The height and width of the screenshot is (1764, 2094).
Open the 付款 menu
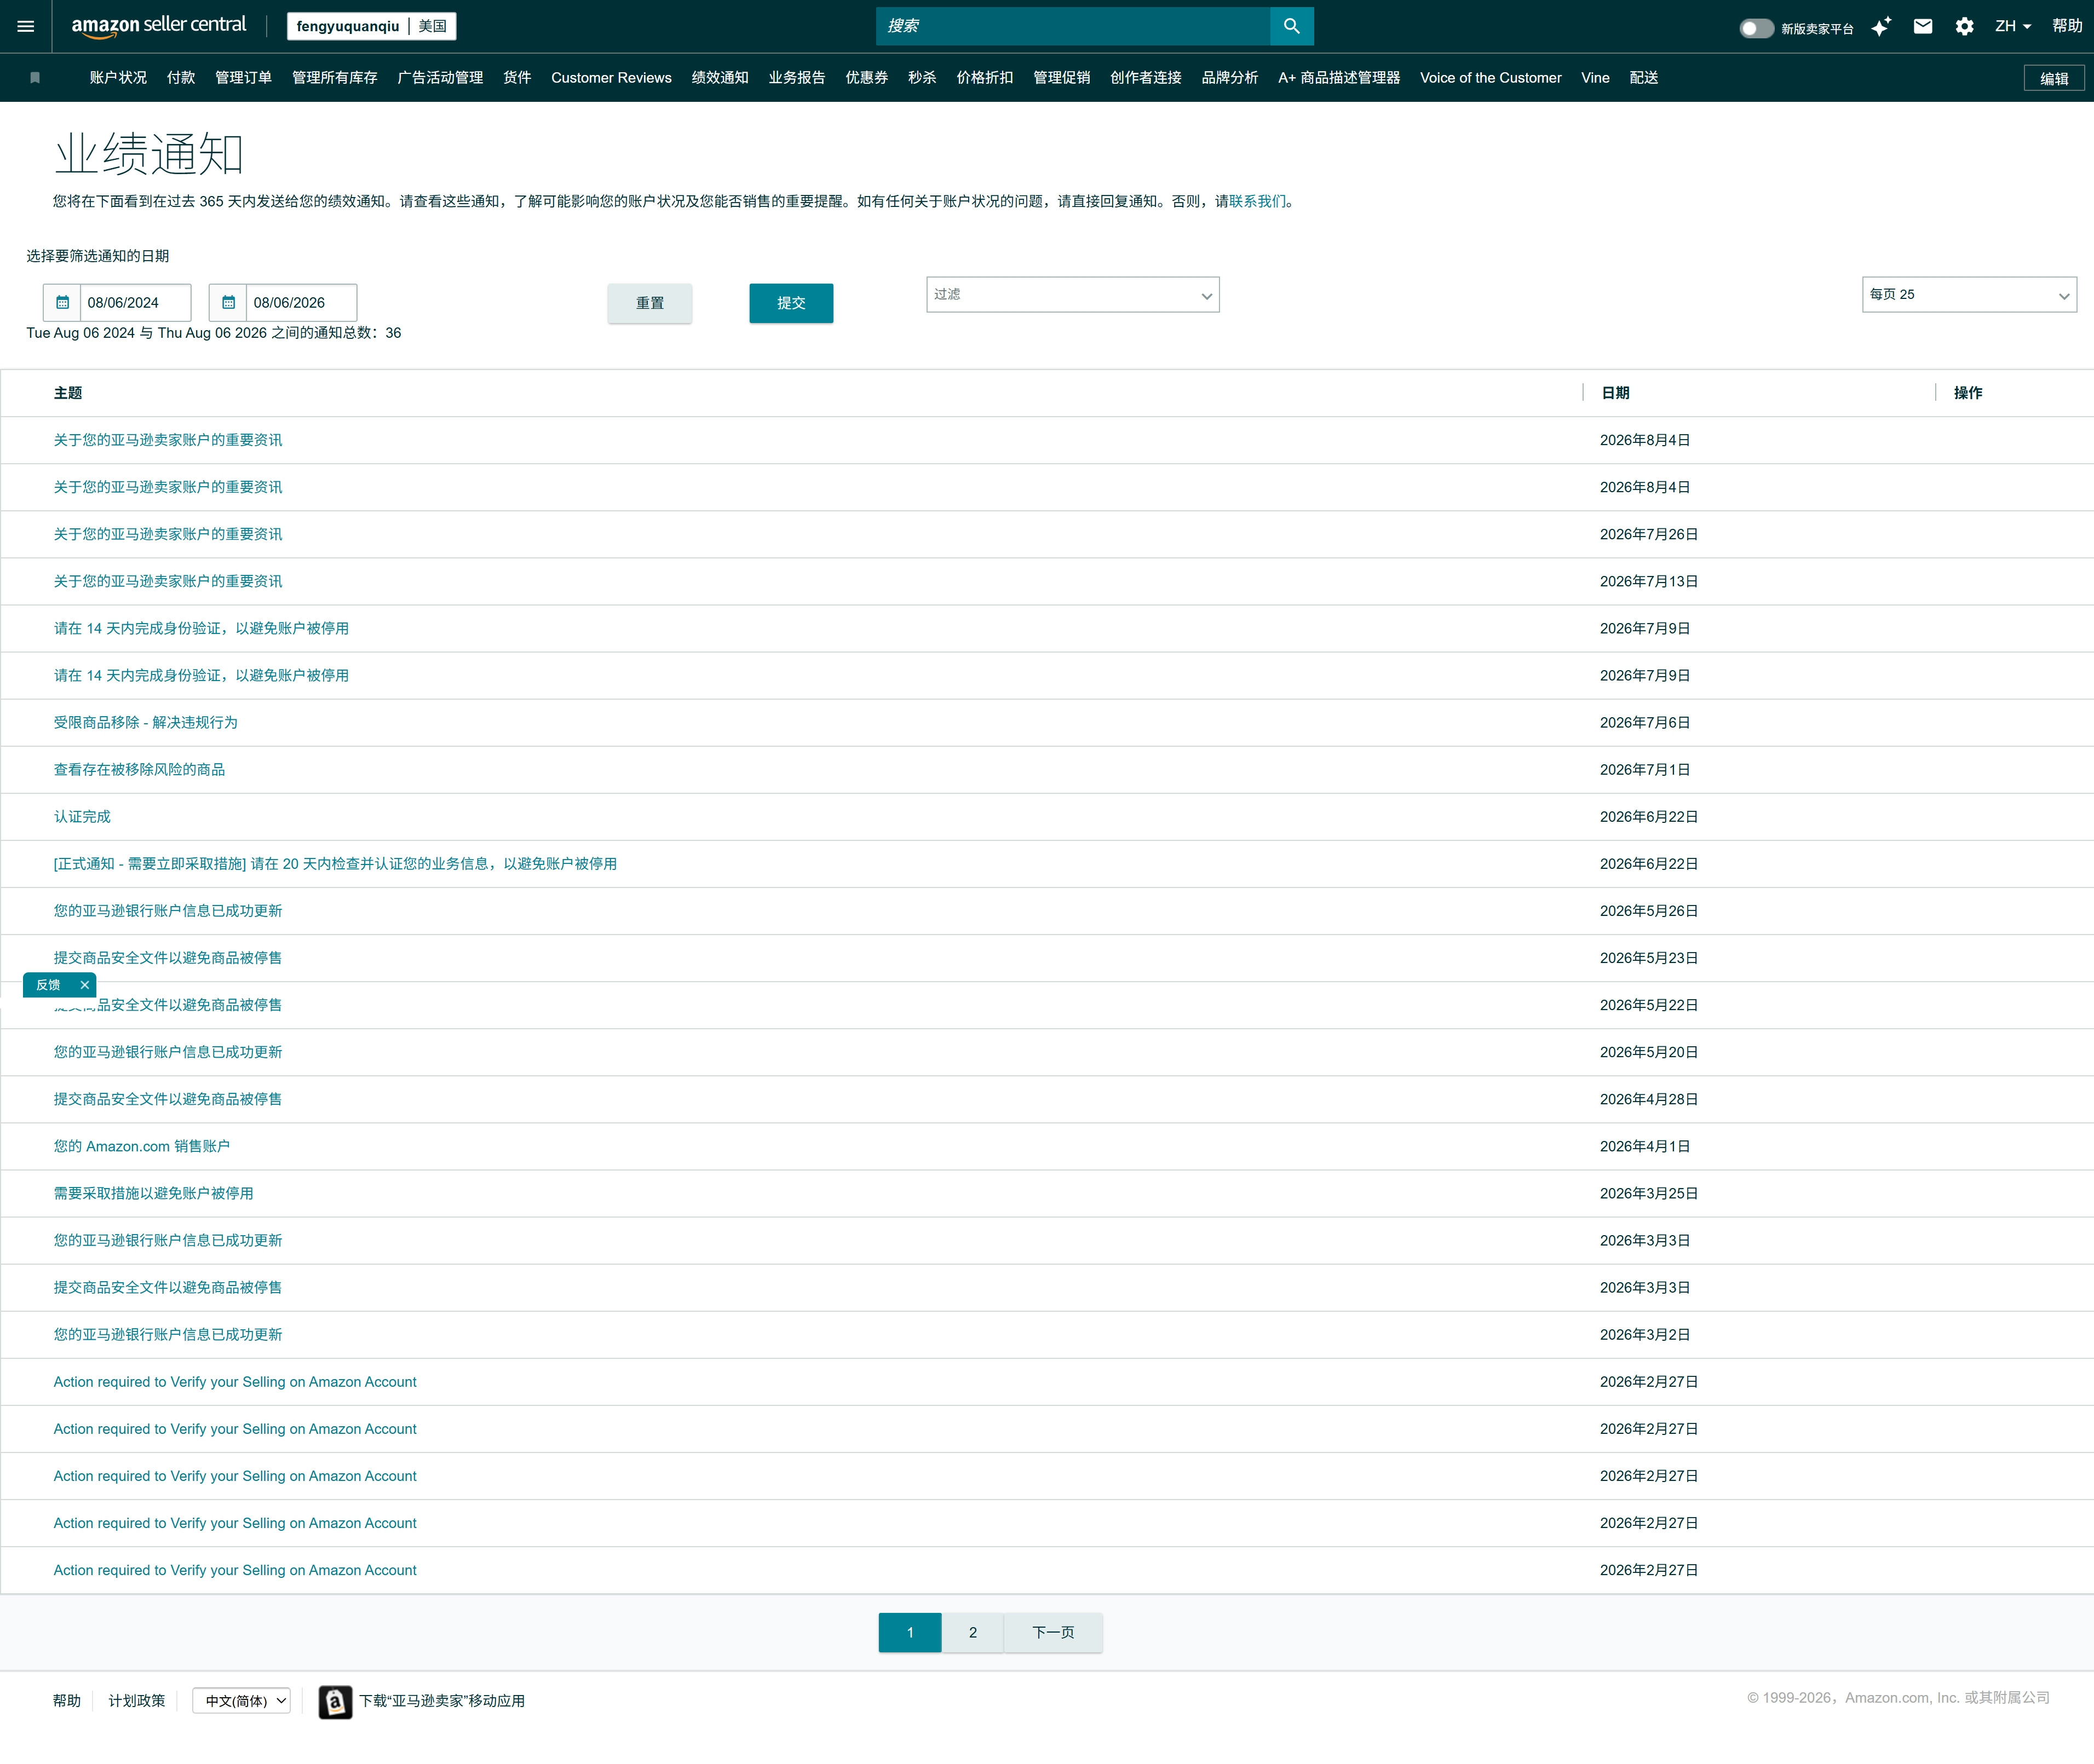click(x=181, y=78)
